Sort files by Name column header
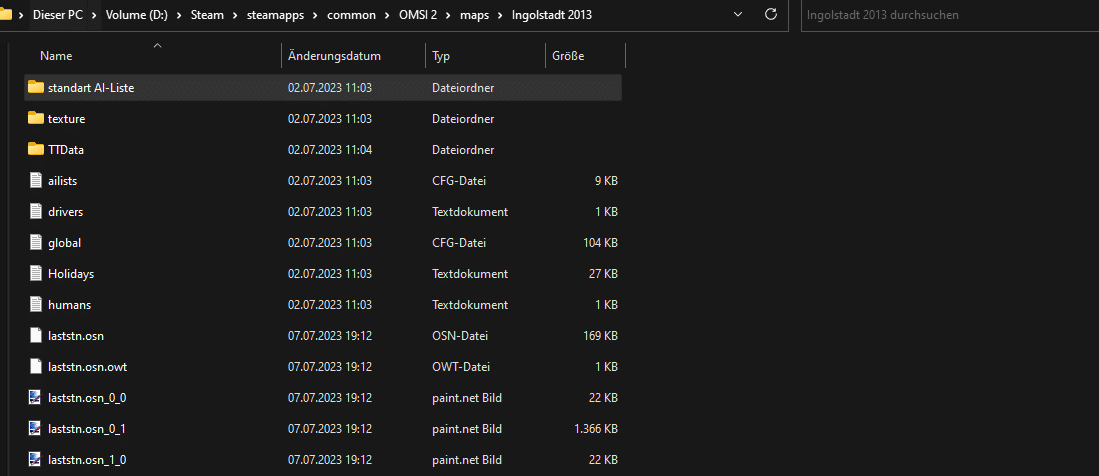 [56, 56]
